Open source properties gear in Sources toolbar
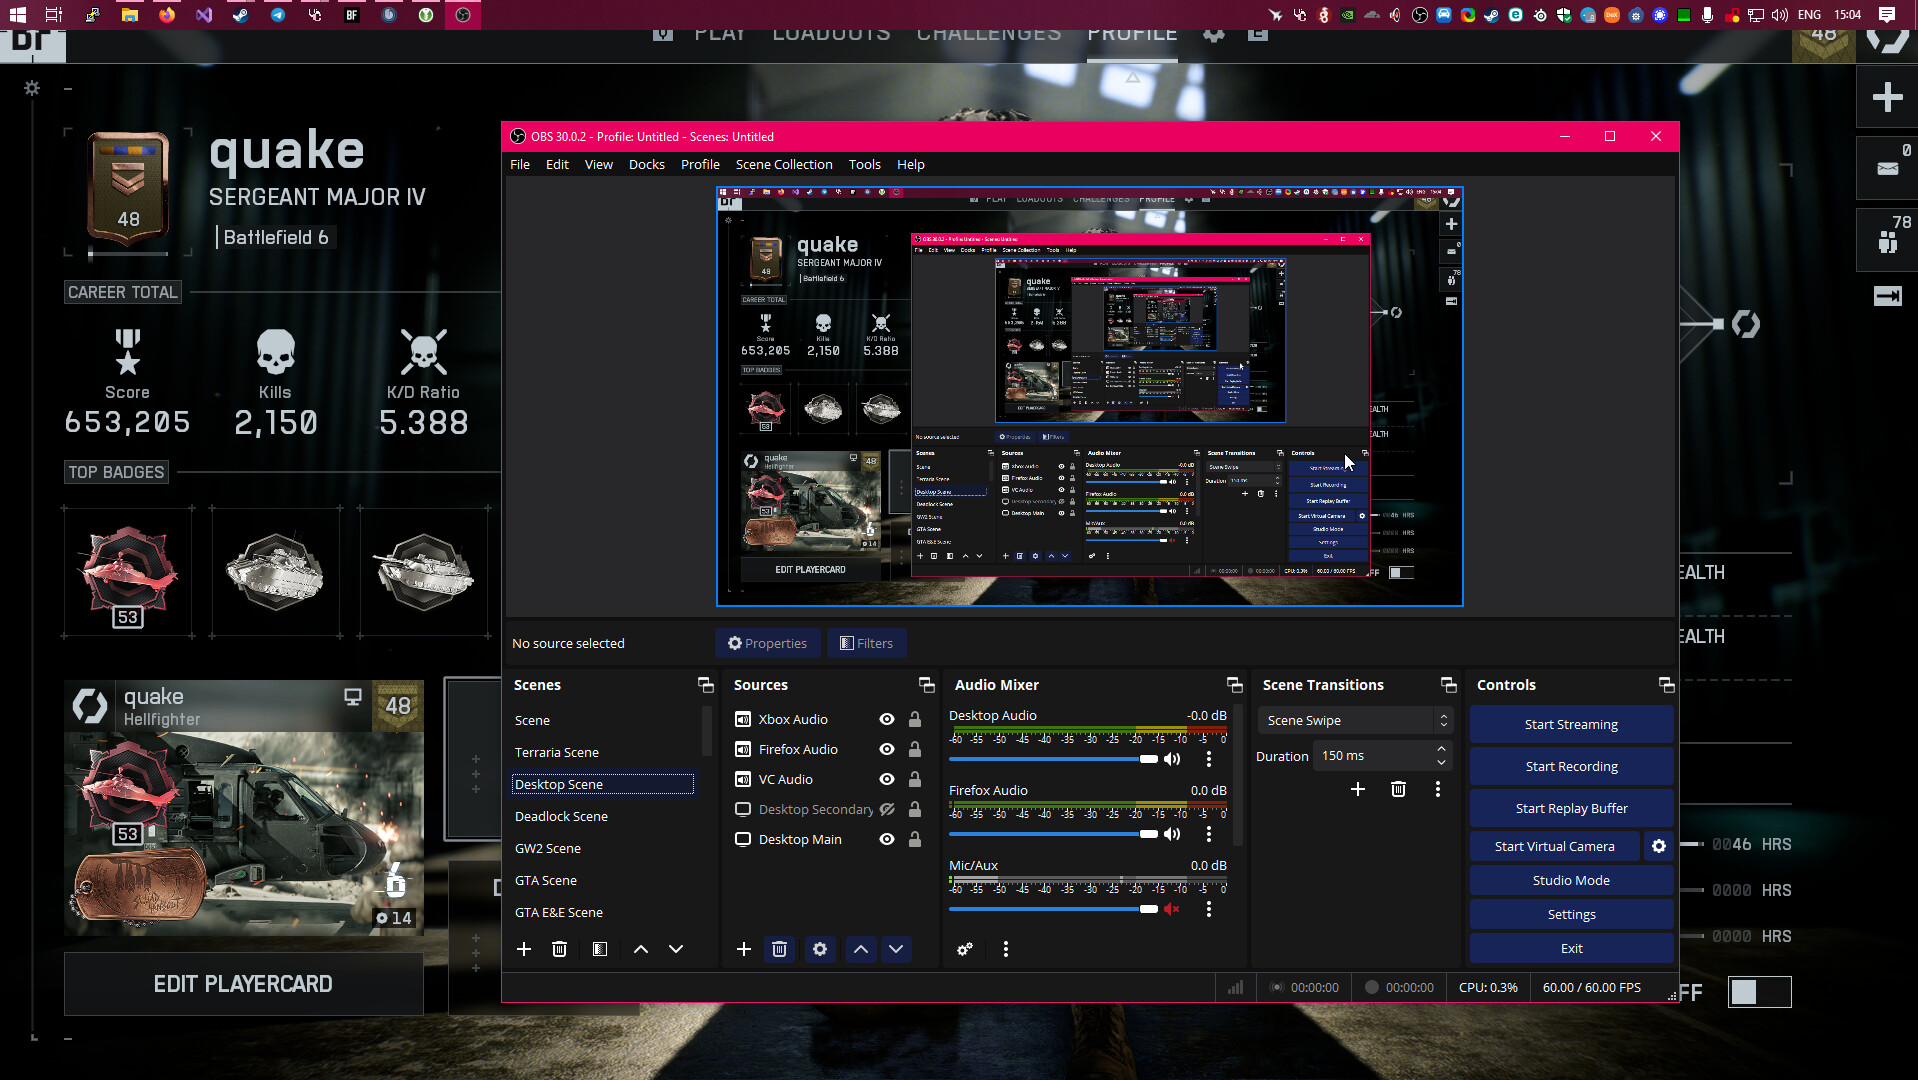1918x1080 pixels. (820, 949)
